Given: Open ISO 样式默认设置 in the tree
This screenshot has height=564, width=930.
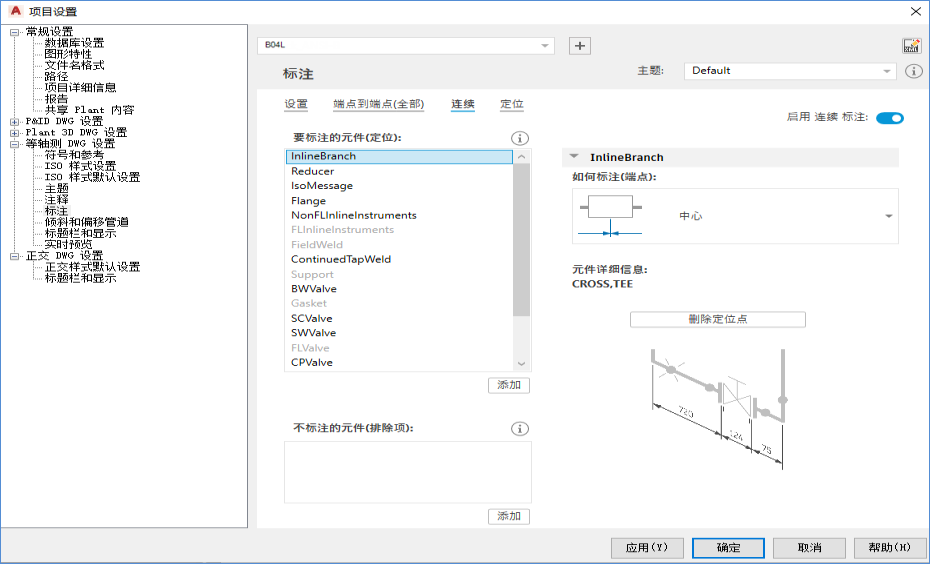Looking at the screenshot, I should [92, 177].
